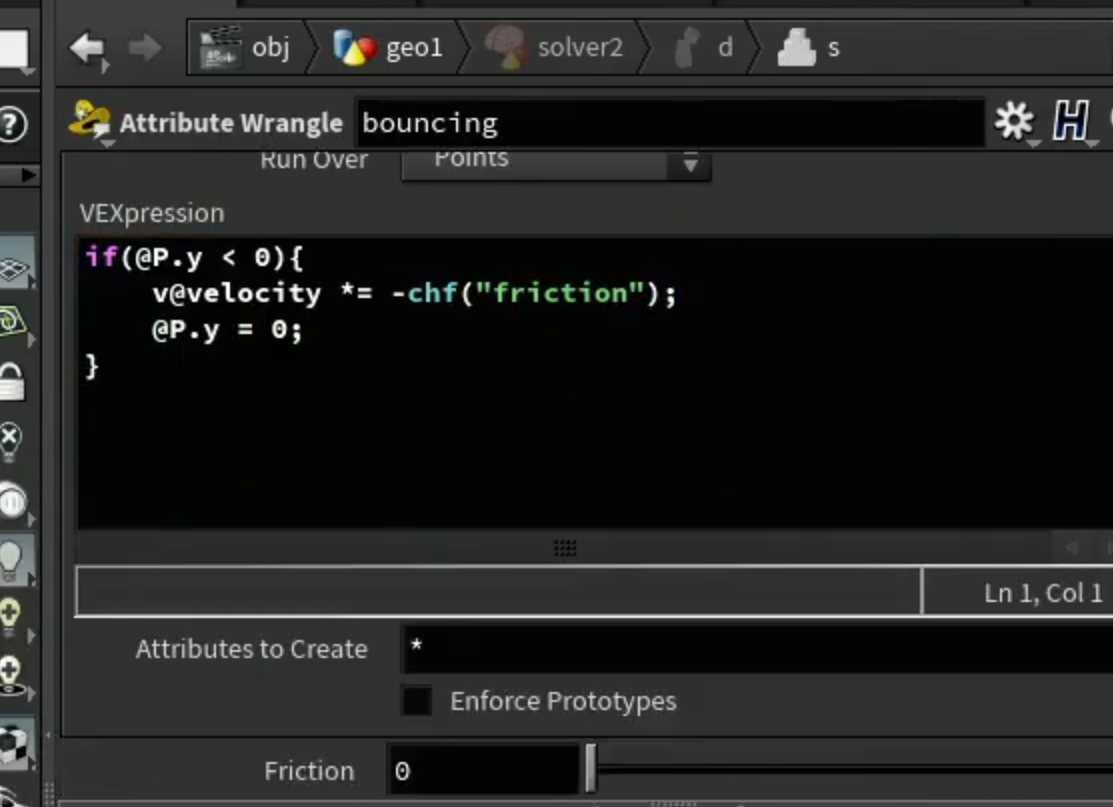Click the Attribute Wrangle node icon
Viewport: 1113px width, 807px height.
89,120
